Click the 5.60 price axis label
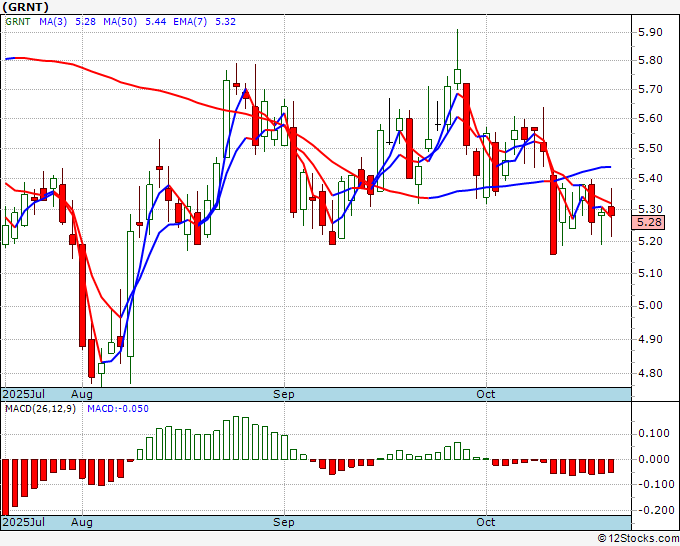 tap(650, 118)
